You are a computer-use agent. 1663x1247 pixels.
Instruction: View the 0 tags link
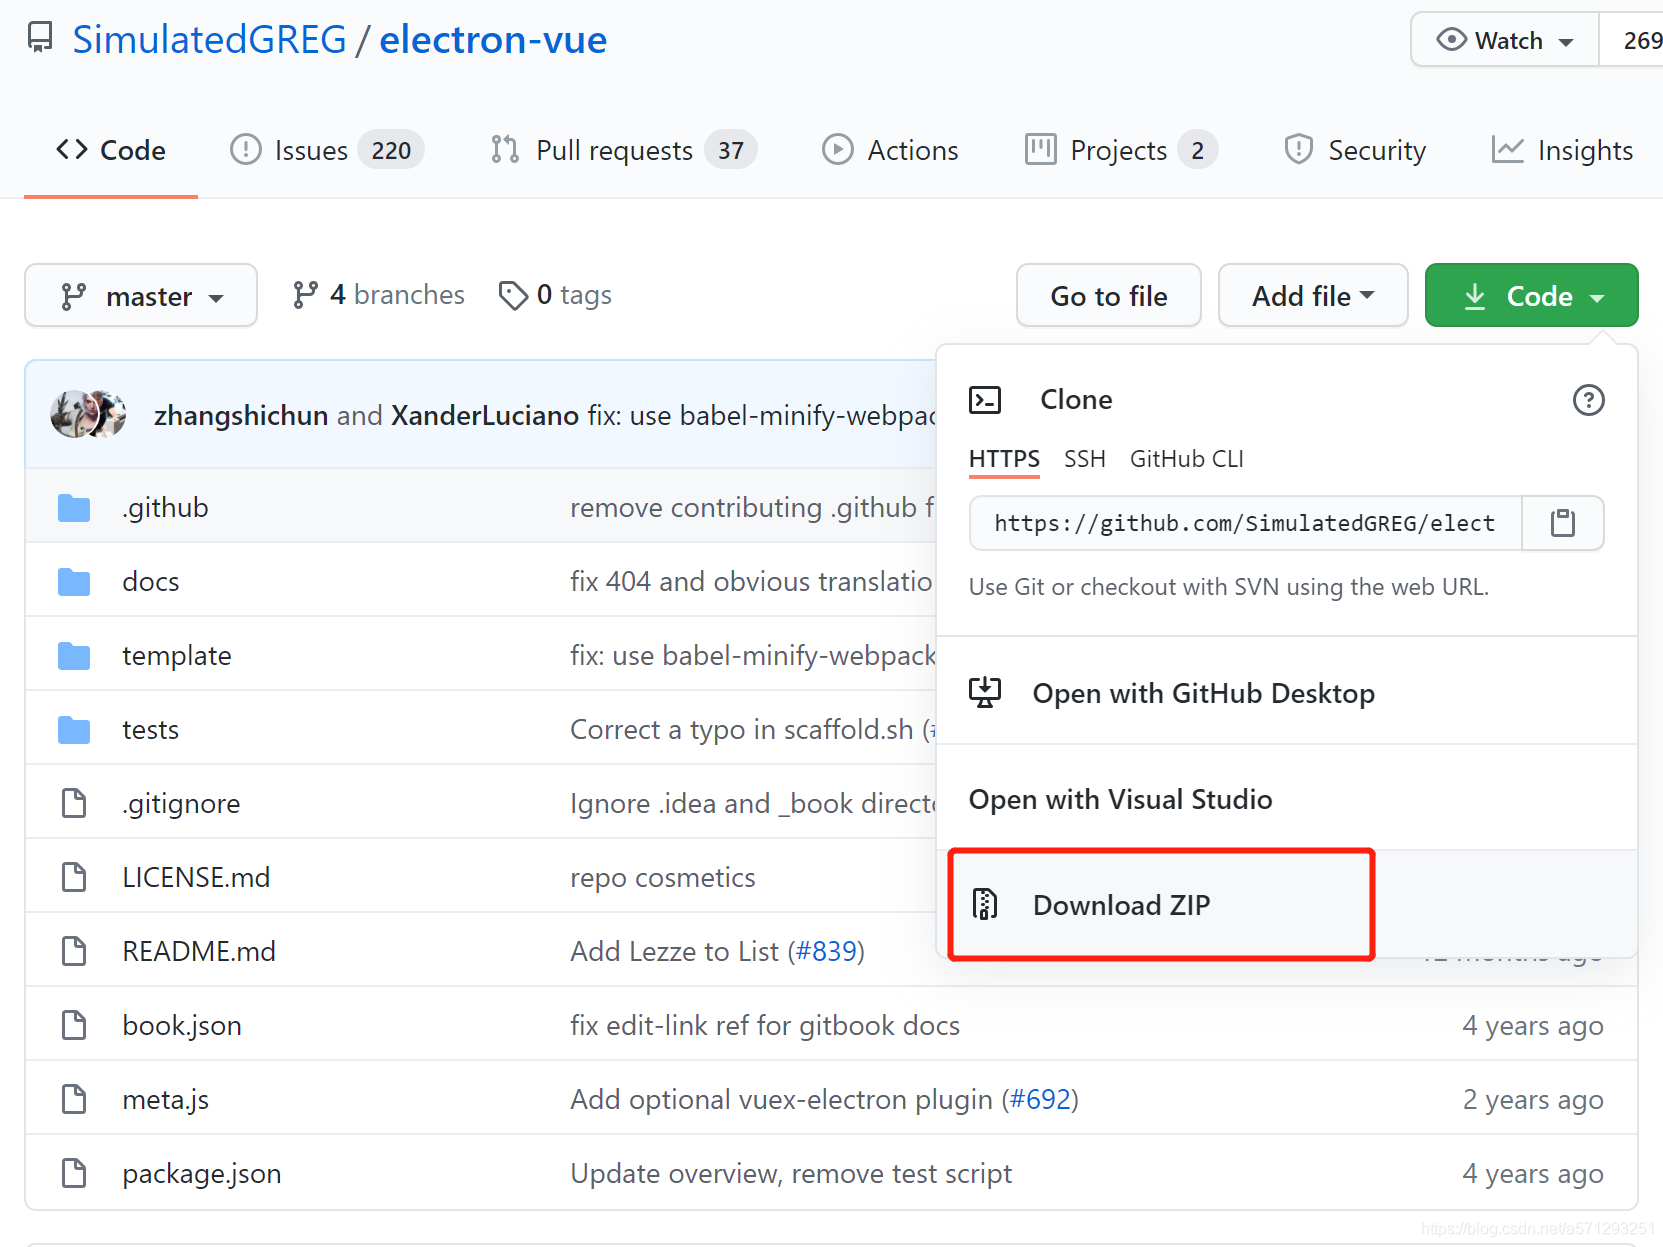556,295
